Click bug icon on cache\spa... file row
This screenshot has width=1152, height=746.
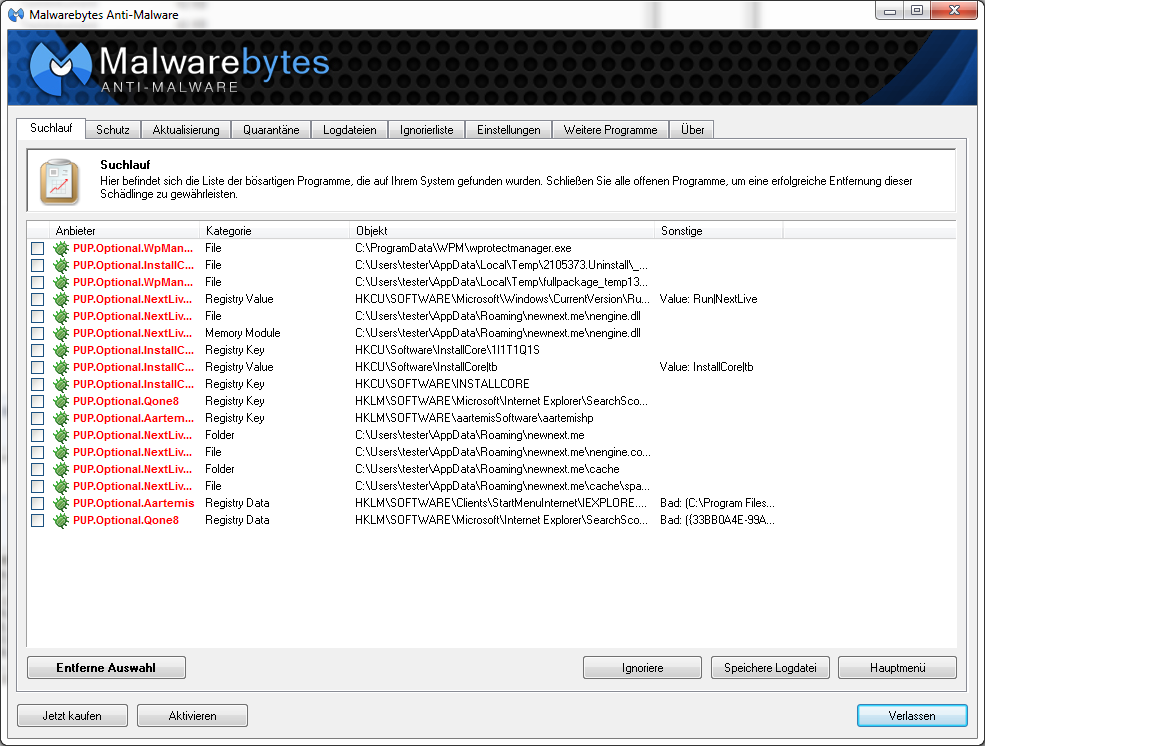tap(61, 486)
